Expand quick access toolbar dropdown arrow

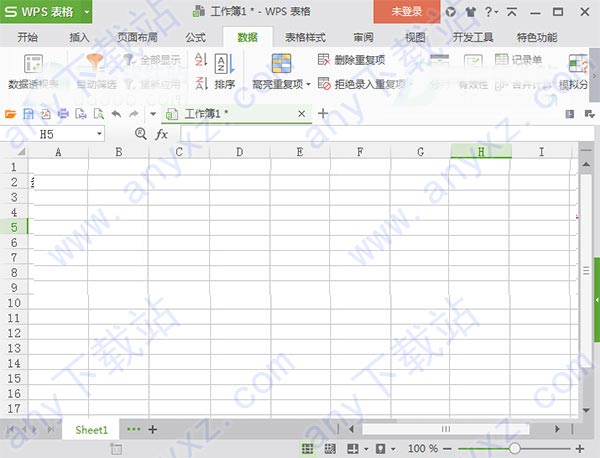(x=153, y=114)
